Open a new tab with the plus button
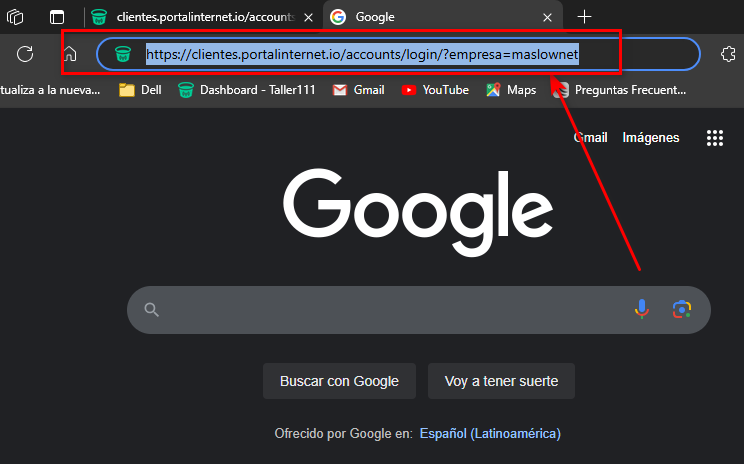Image resolution: width=744 pixels, height=464 pixels. coord(584,17)
